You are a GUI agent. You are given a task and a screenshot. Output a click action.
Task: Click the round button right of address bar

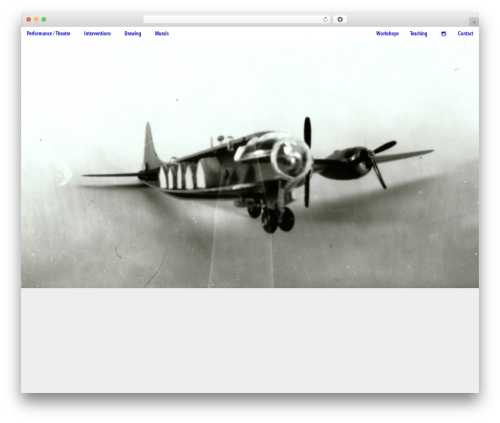340,19
